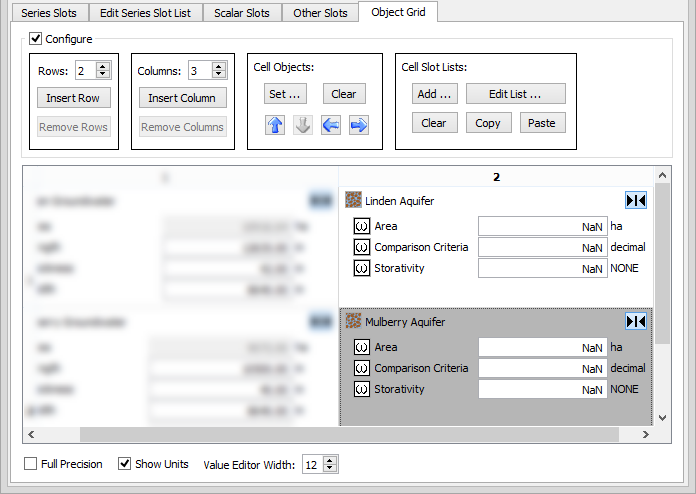The image size is (696, 494).
Task: Decrease the Value Editor Width spinner
Action: pos(331,468)
